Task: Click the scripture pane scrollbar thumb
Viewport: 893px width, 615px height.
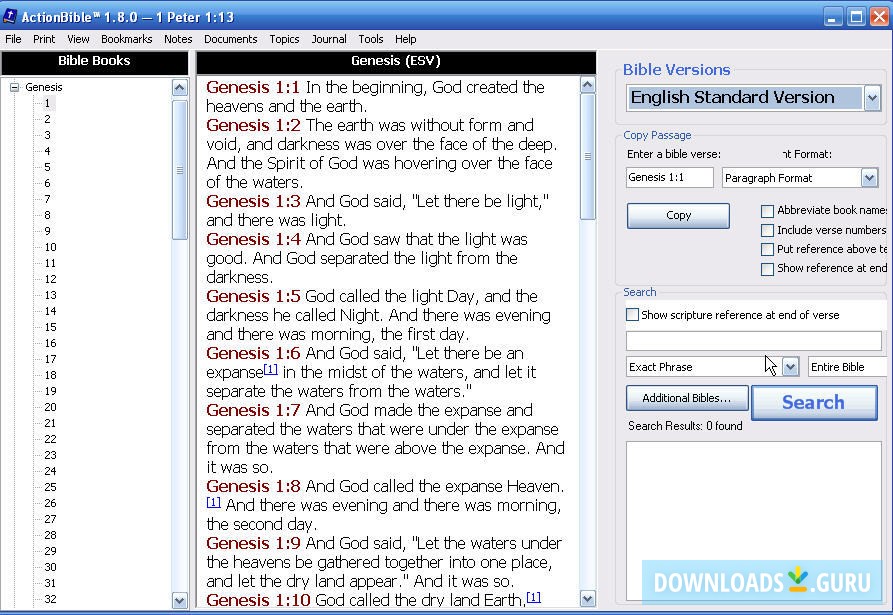Action: tap(588, 157)
